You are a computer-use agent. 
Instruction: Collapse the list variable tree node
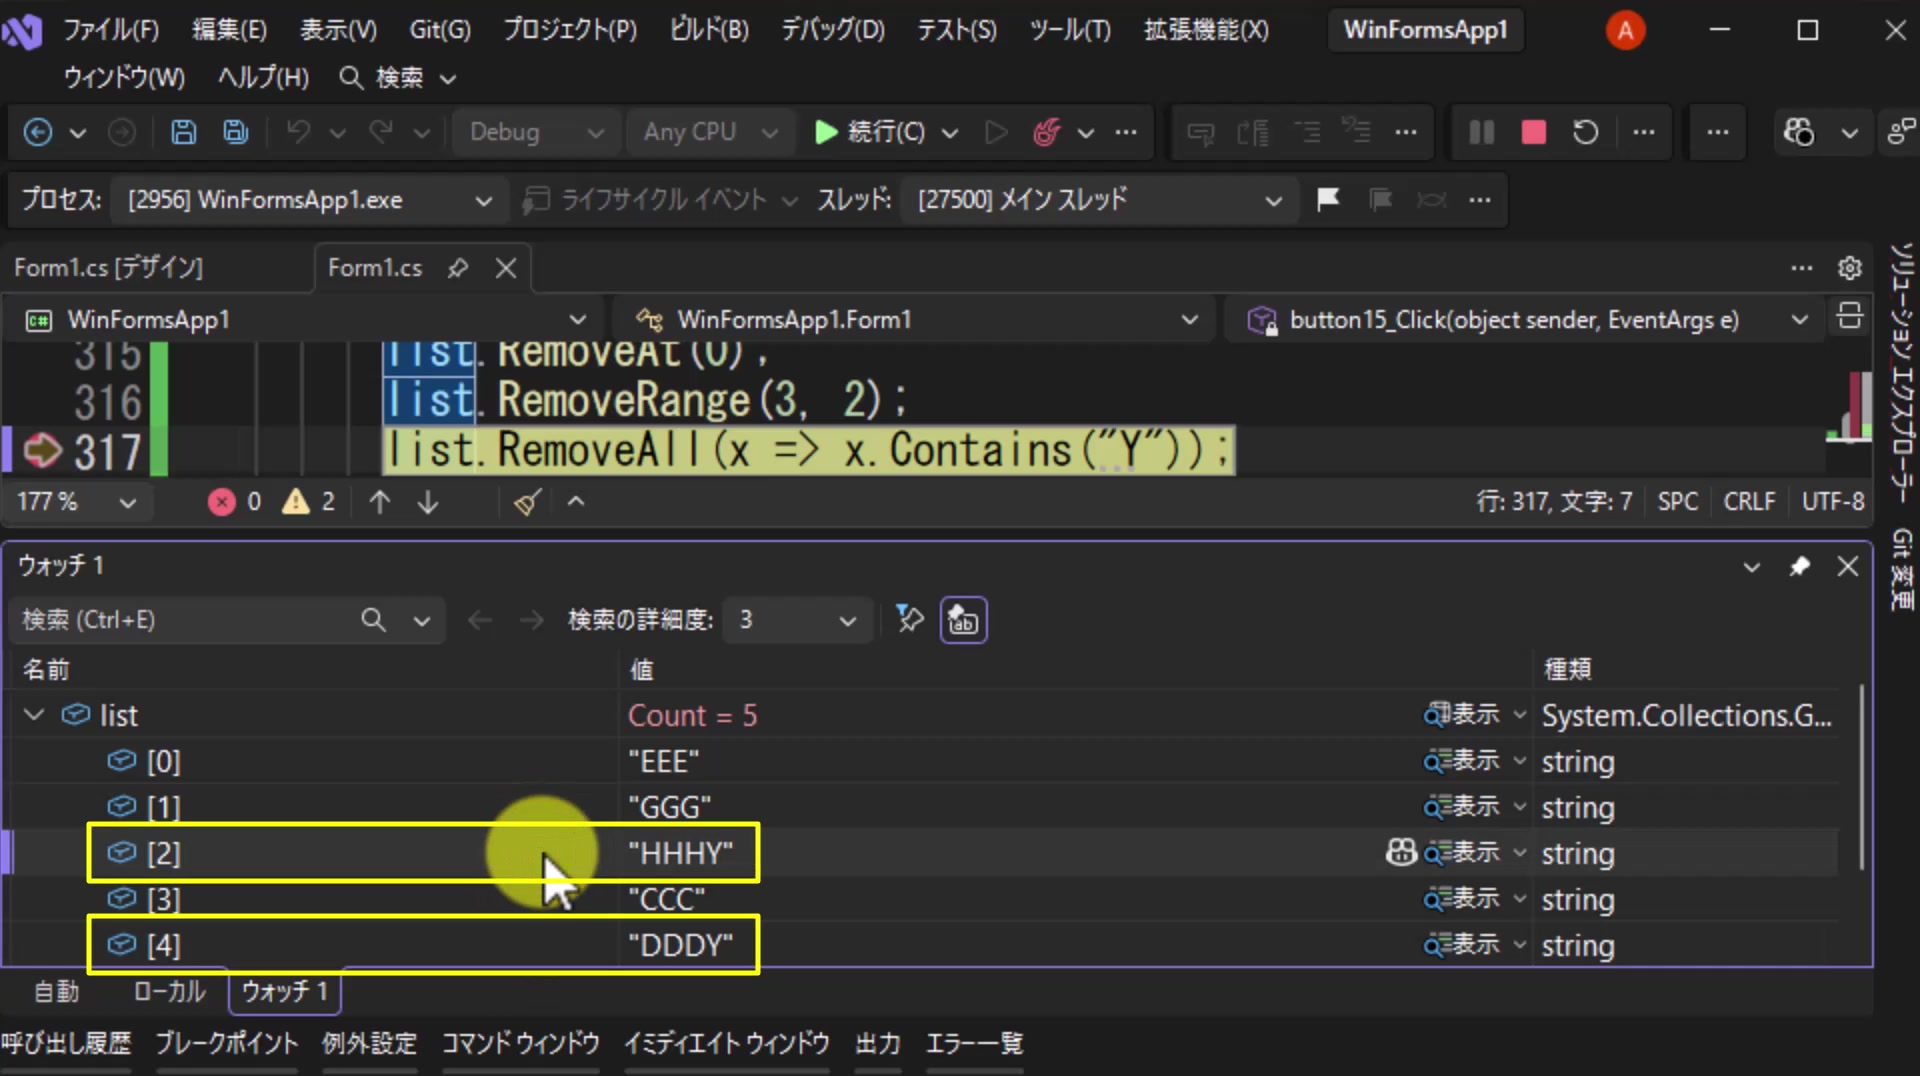pos(34,715)
